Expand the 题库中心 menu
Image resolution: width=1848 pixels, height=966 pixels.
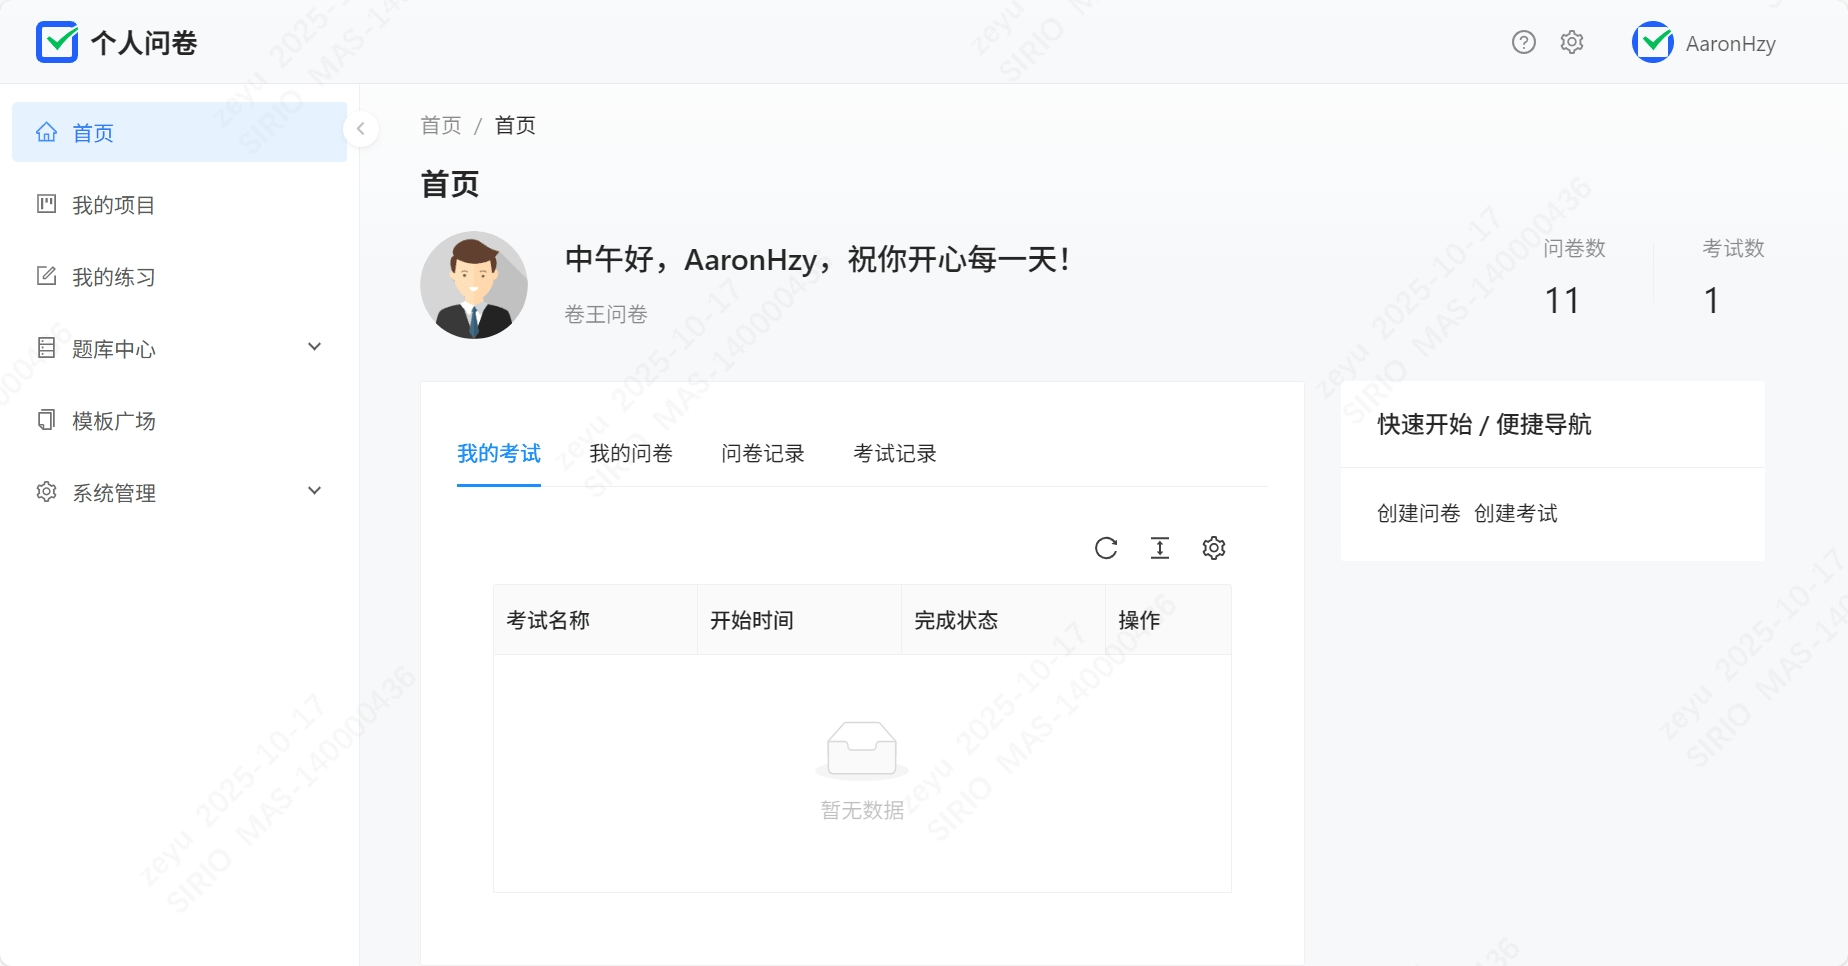click(x=113, y=348)
